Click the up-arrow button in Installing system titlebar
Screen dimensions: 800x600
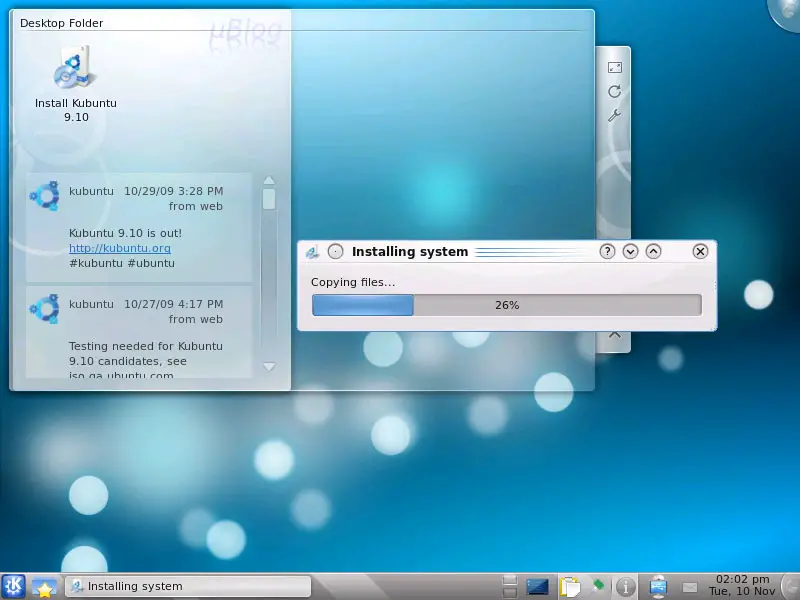654,251
